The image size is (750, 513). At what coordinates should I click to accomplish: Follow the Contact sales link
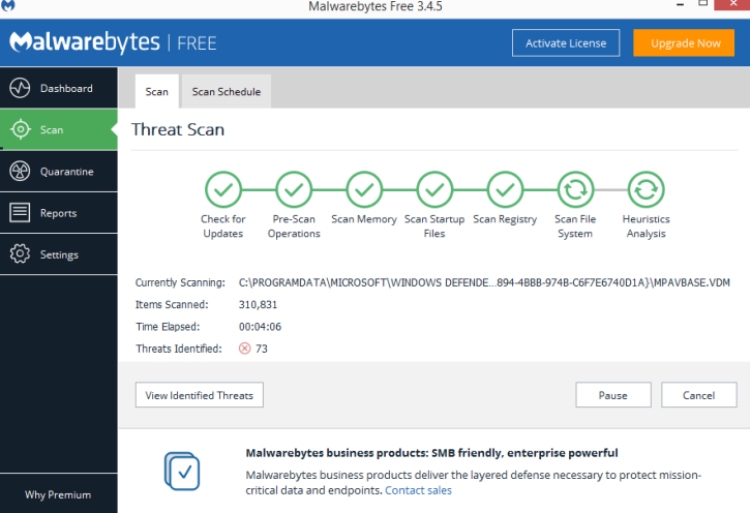418,490
